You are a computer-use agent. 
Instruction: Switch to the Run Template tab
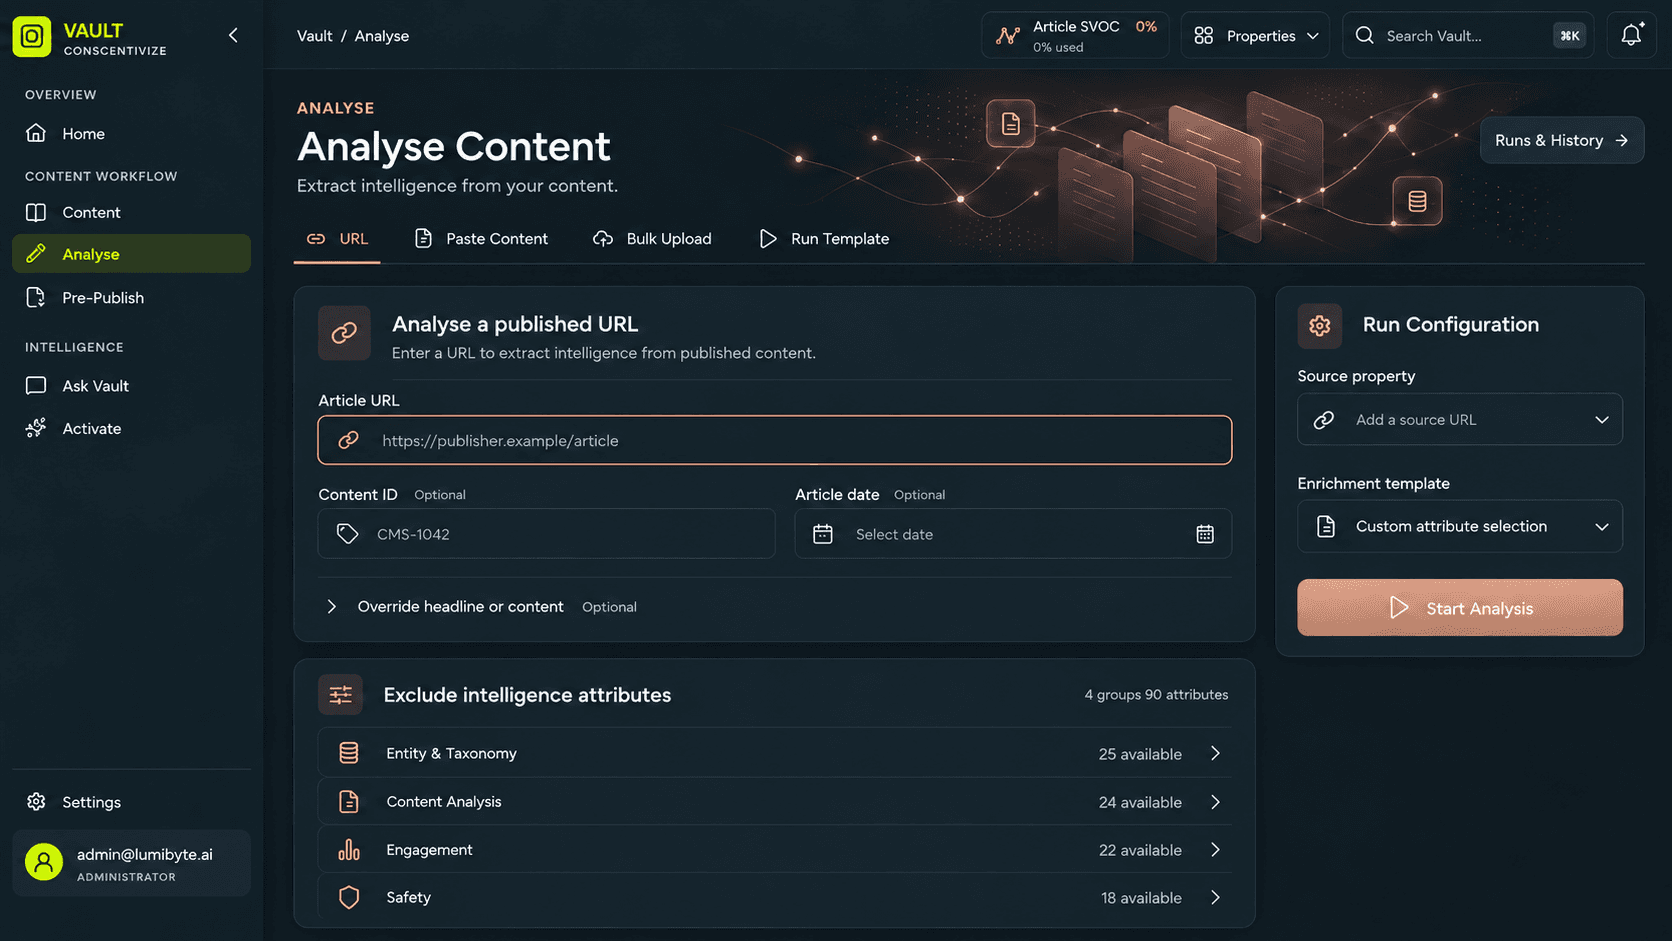(x=824, y=239)
